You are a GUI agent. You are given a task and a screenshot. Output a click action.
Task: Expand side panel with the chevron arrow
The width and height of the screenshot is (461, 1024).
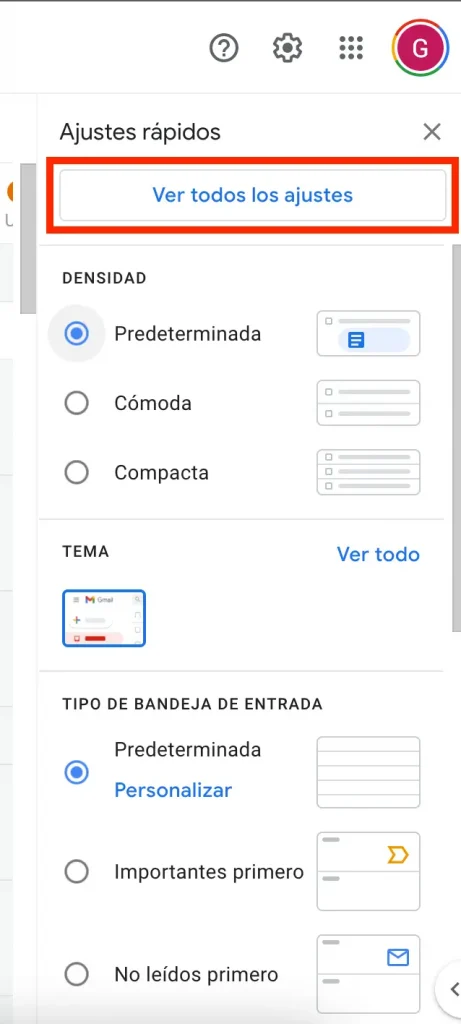coord(452,989)
